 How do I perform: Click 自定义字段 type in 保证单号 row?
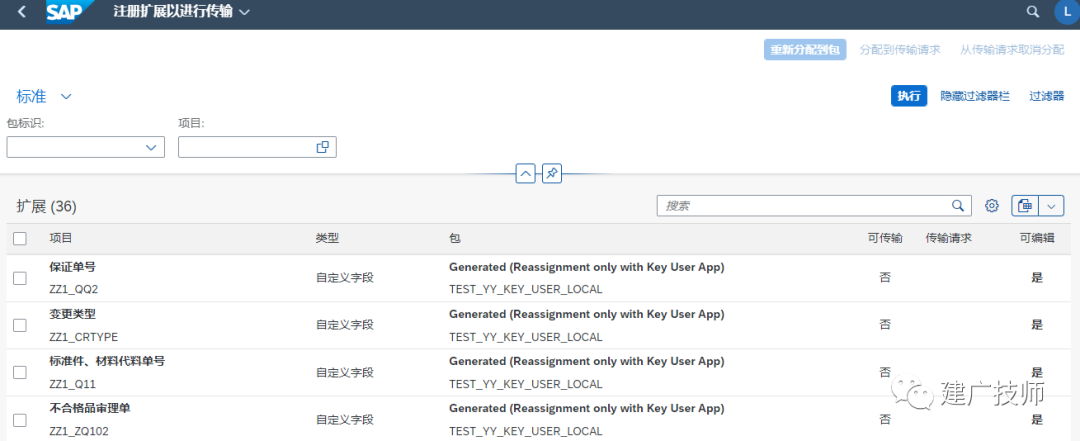tap(344, 278)
